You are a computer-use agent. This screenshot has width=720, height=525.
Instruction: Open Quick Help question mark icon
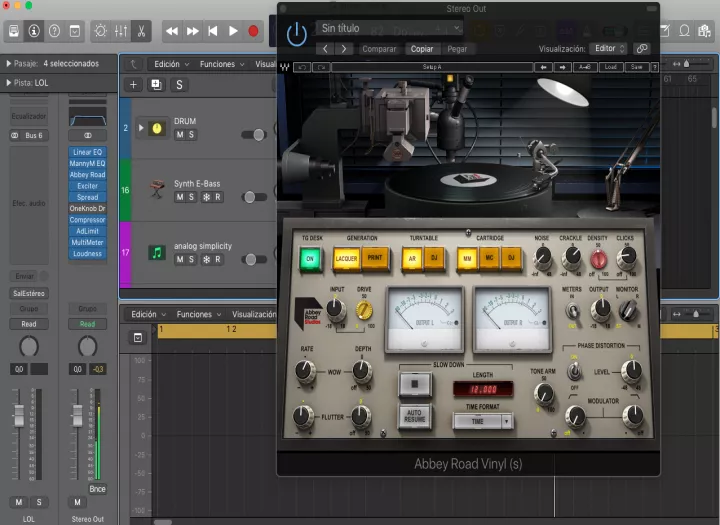[54, 31]
